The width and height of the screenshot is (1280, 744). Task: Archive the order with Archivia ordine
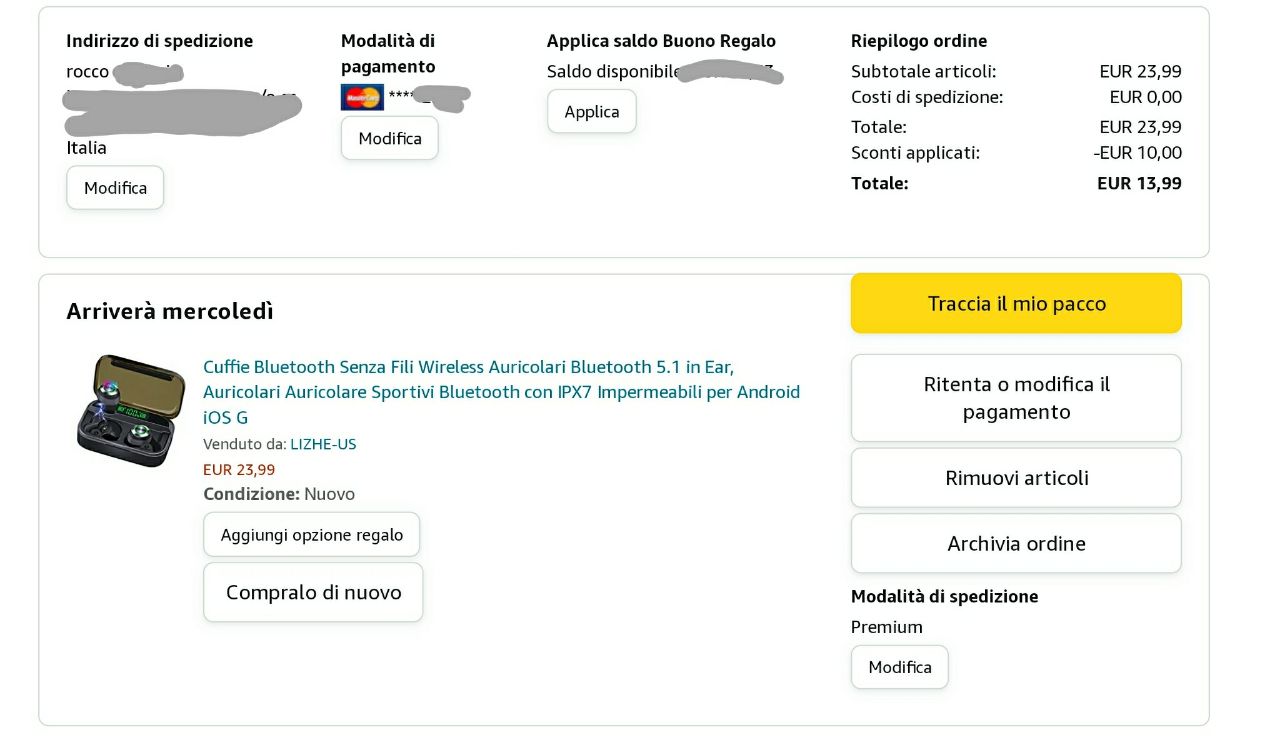click(x=1016, y=544)
